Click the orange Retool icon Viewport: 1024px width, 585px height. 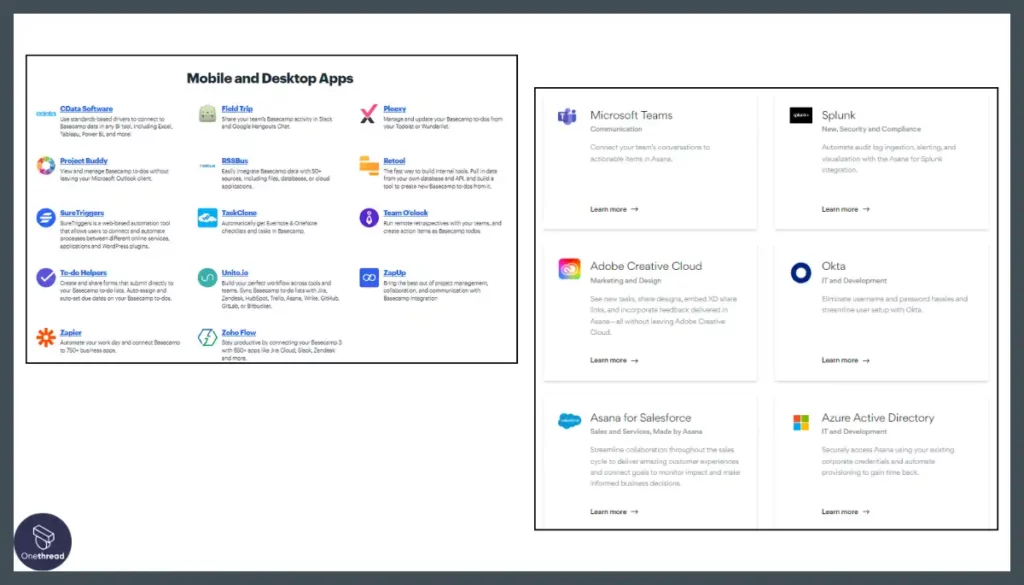click(x=369, y=166)
